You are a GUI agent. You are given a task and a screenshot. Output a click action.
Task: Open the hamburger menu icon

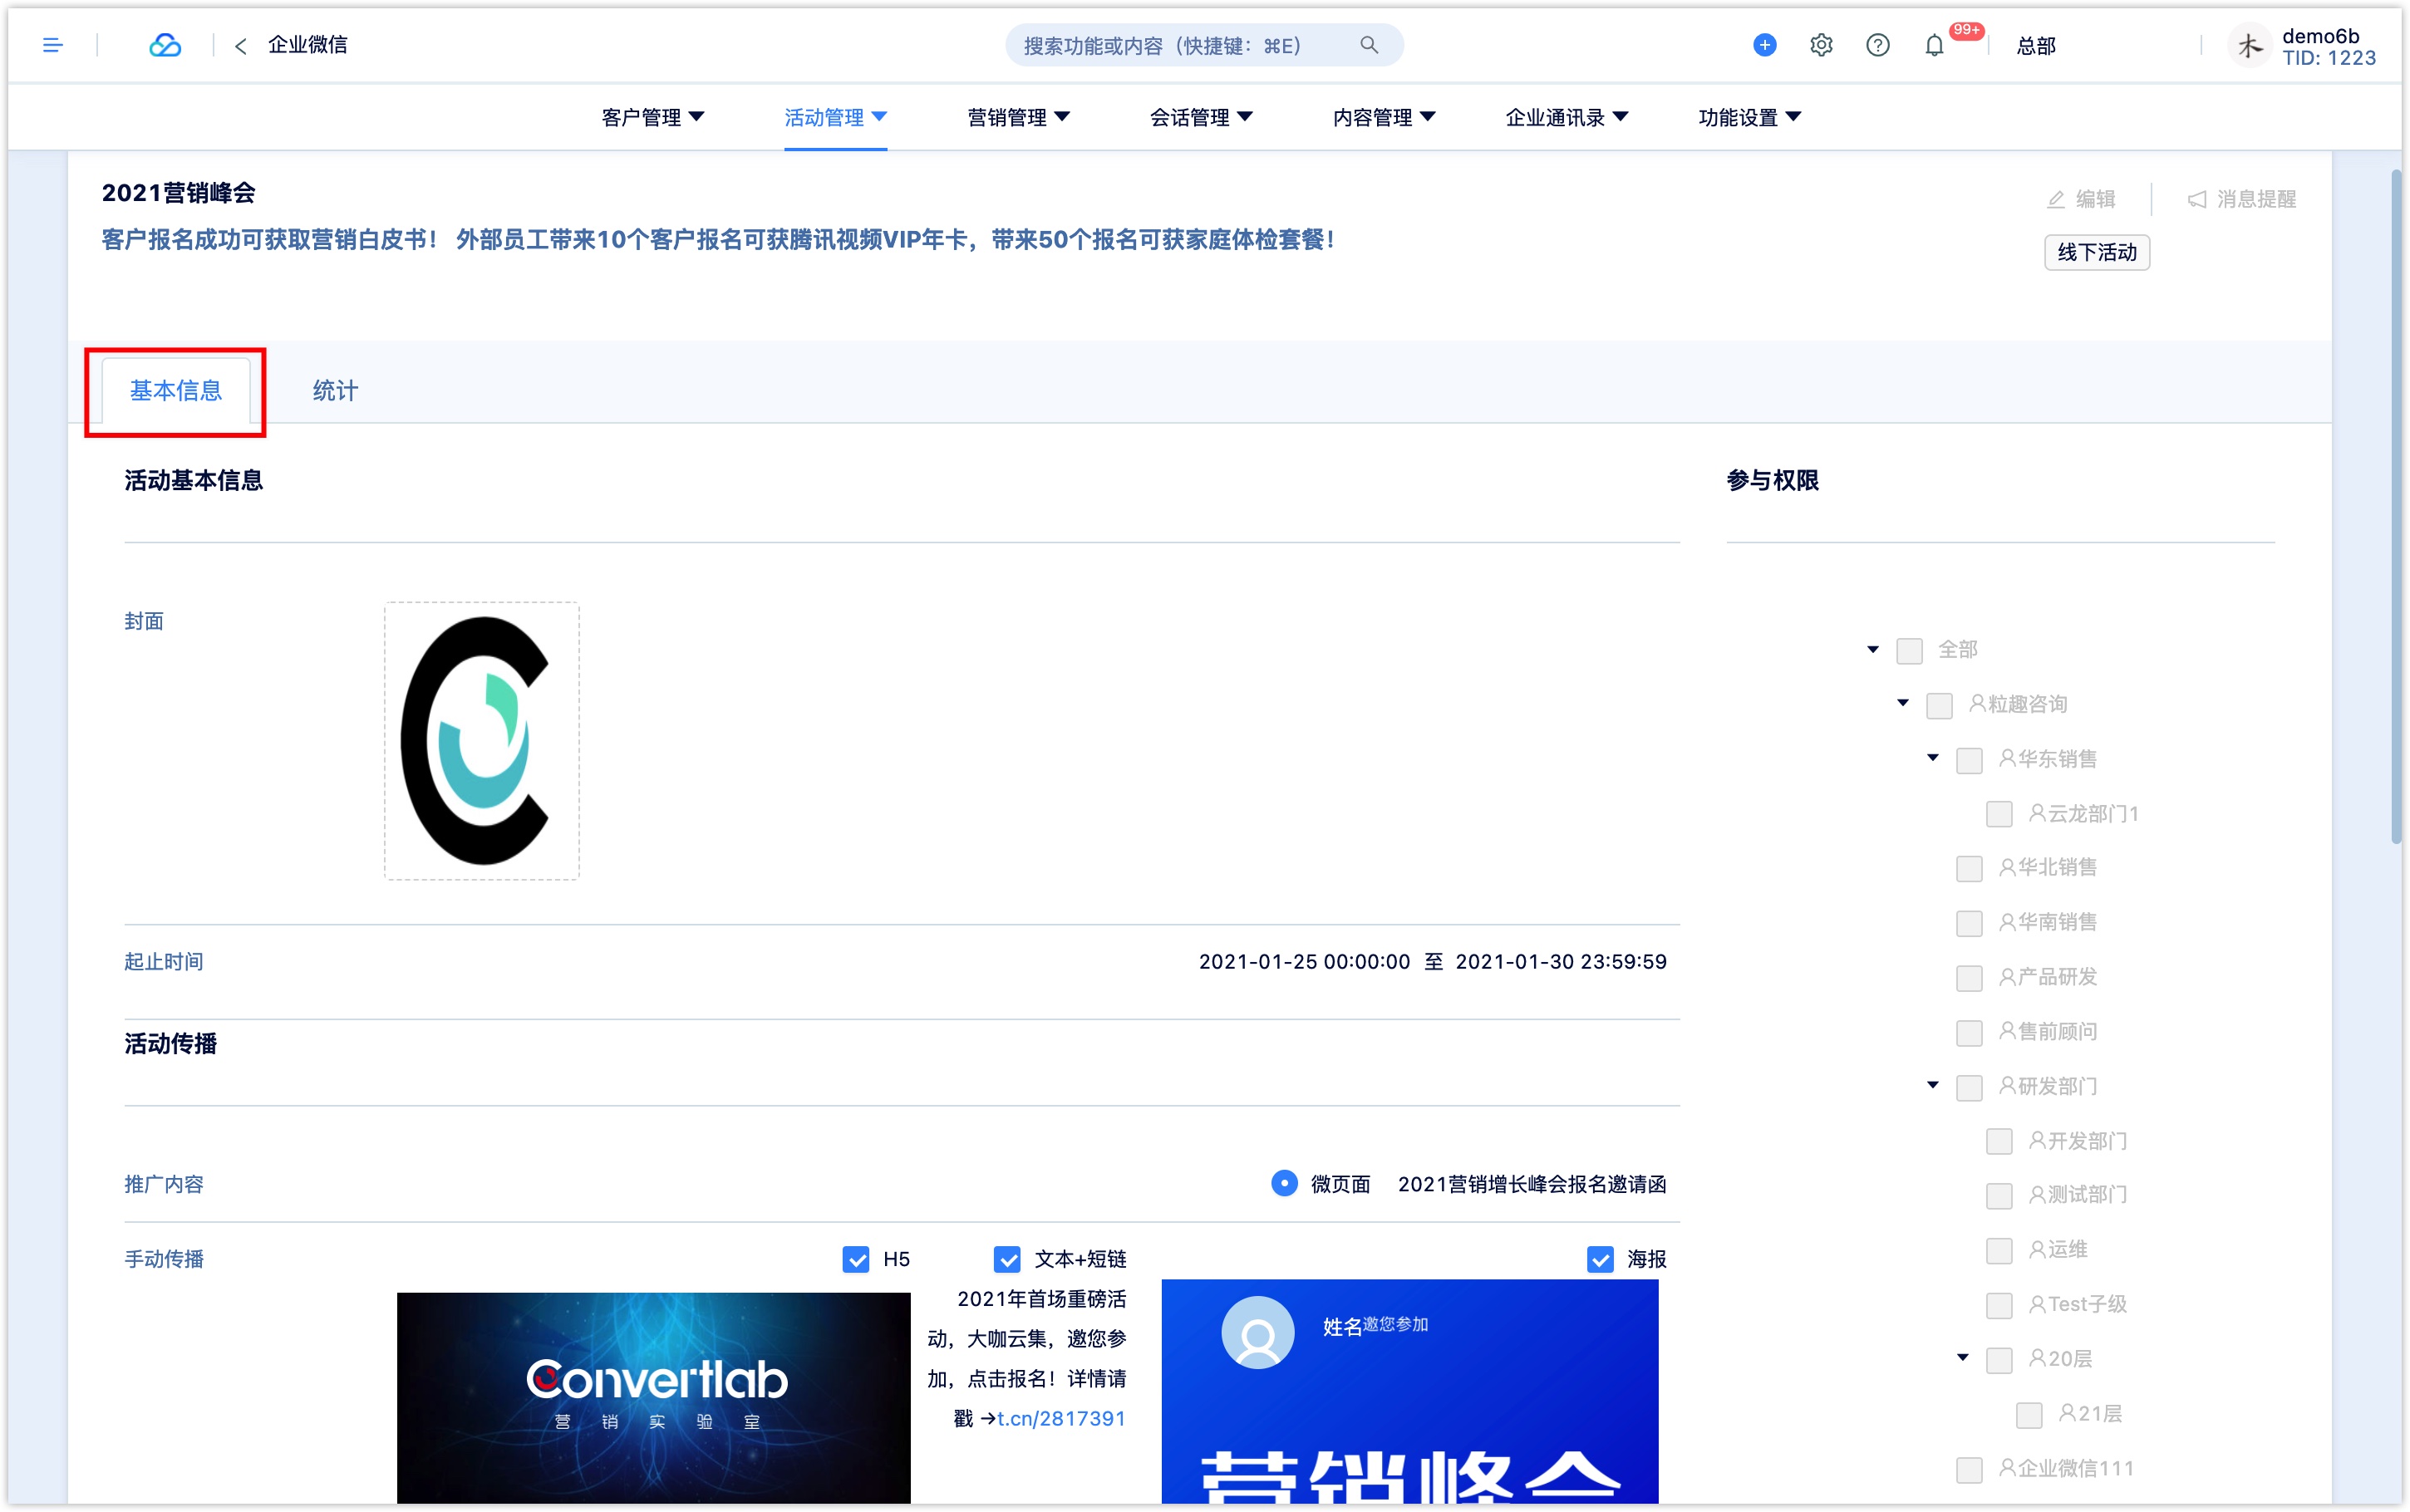53,45
